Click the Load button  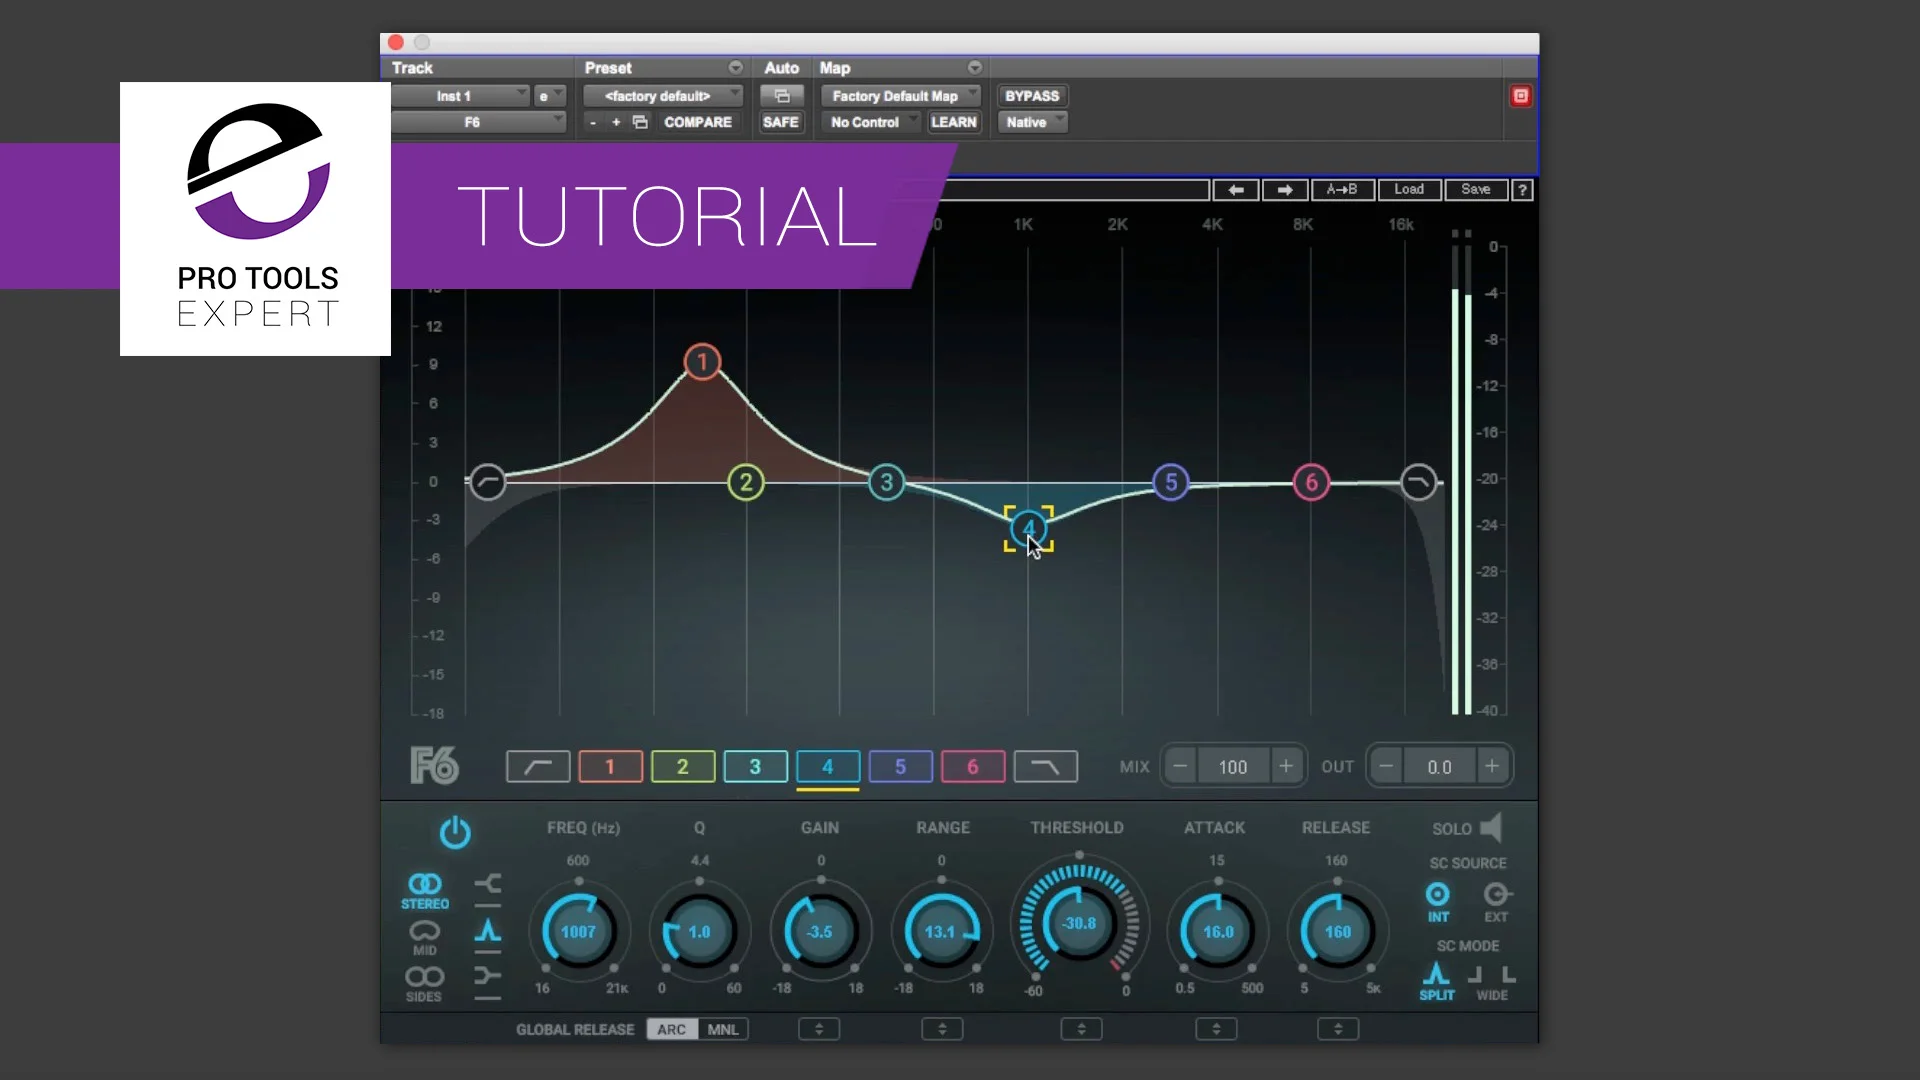pos(1409,190)
